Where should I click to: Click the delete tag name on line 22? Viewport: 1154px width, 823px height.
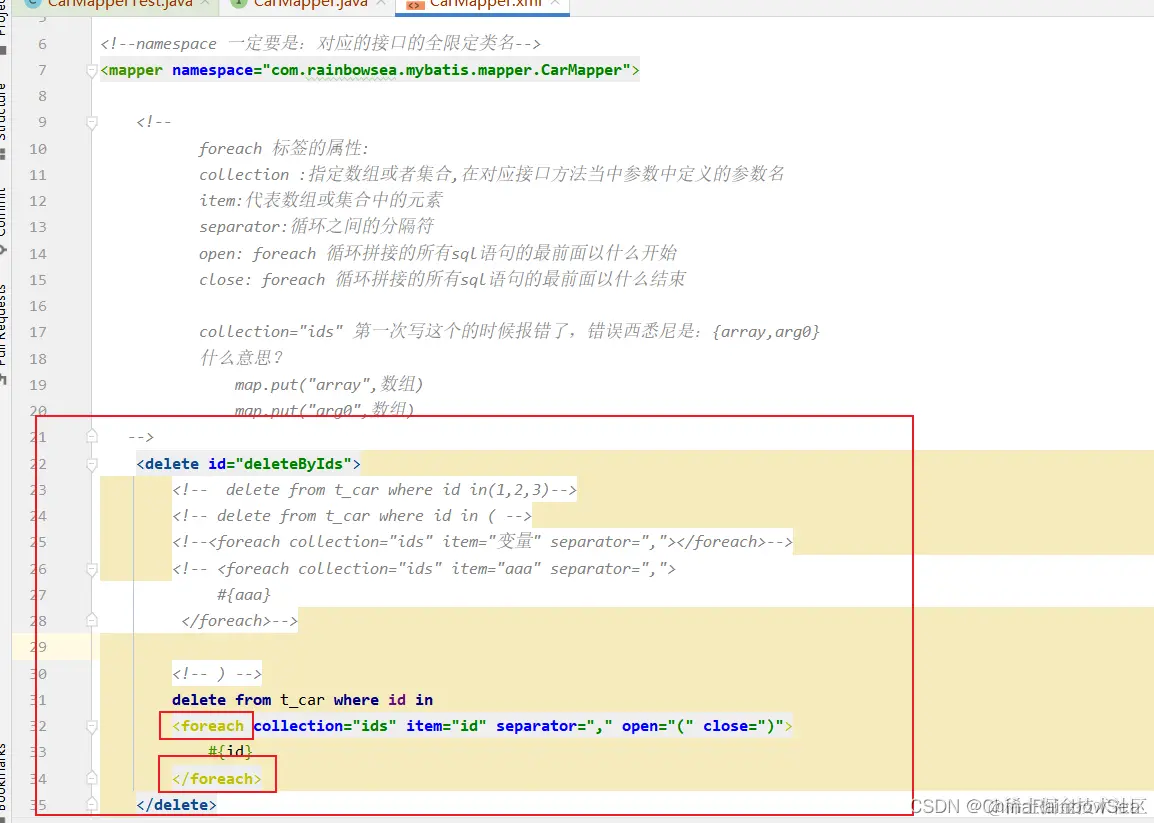[171, 464]
